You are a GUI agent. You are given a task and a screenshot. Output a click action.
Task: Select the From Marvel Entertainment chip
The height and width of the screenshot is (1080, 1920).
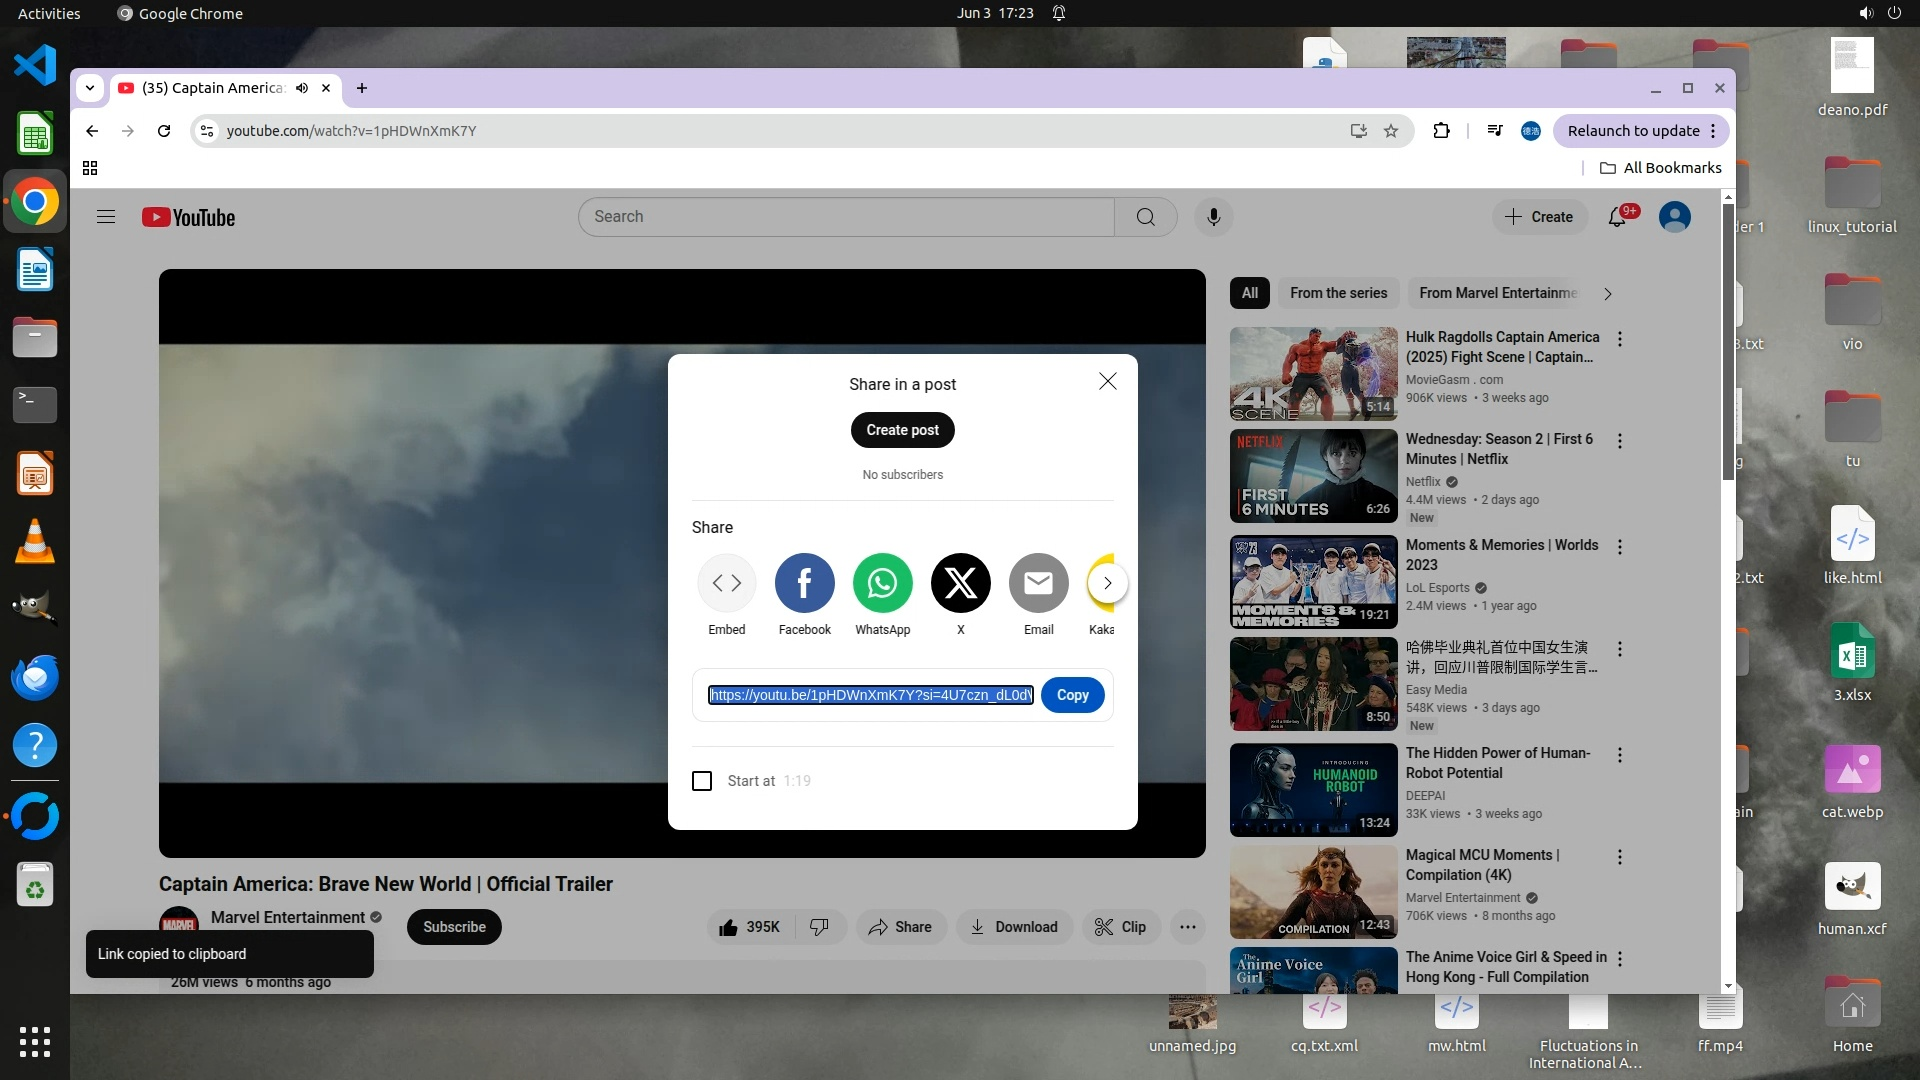[1497, 293]
